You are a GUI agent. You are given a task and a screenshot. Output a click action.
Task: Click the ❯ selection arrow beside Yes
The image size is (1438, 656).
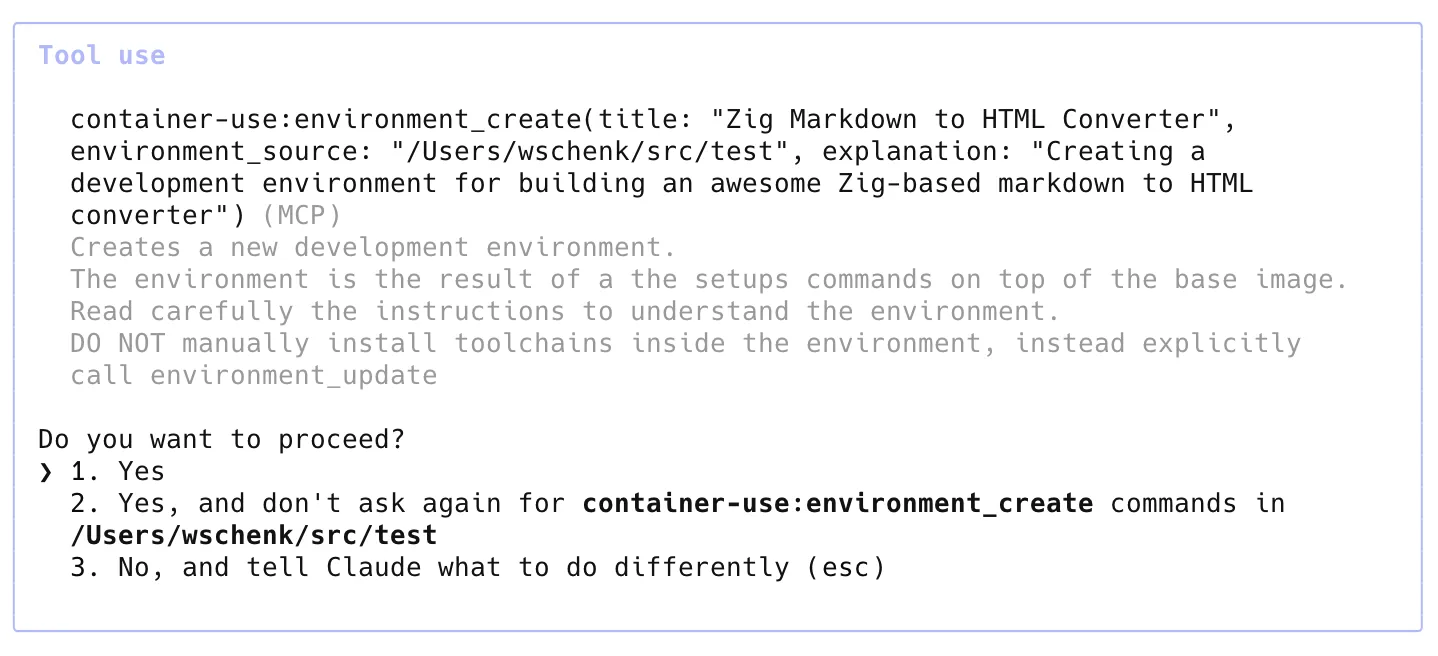(45, 472)
